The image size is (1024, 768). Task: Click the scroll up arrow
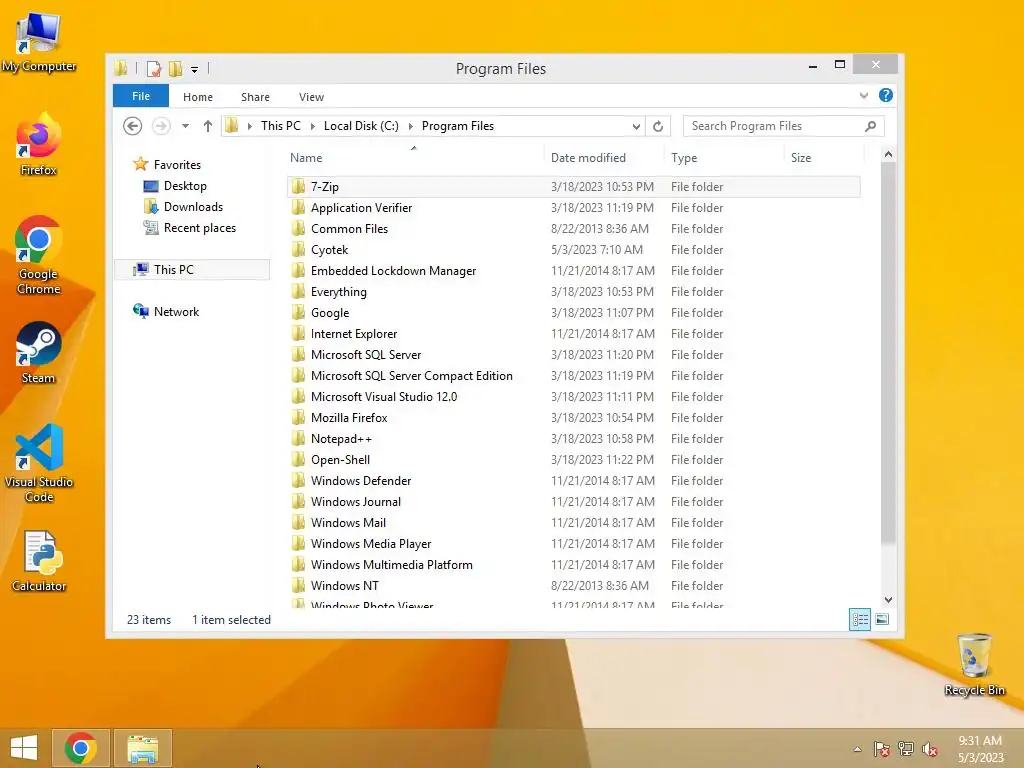click(888, 155)
